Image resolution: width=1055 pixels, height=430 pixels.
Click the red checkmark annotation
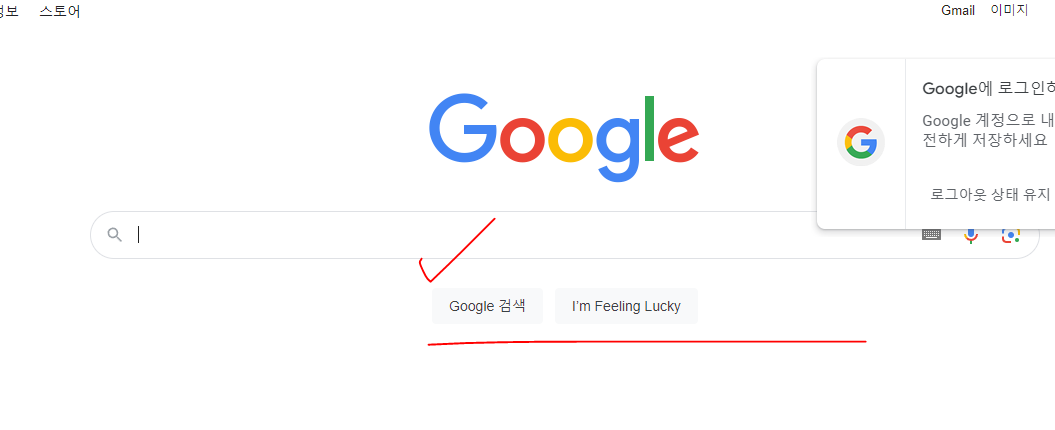[x=457, y=250]
